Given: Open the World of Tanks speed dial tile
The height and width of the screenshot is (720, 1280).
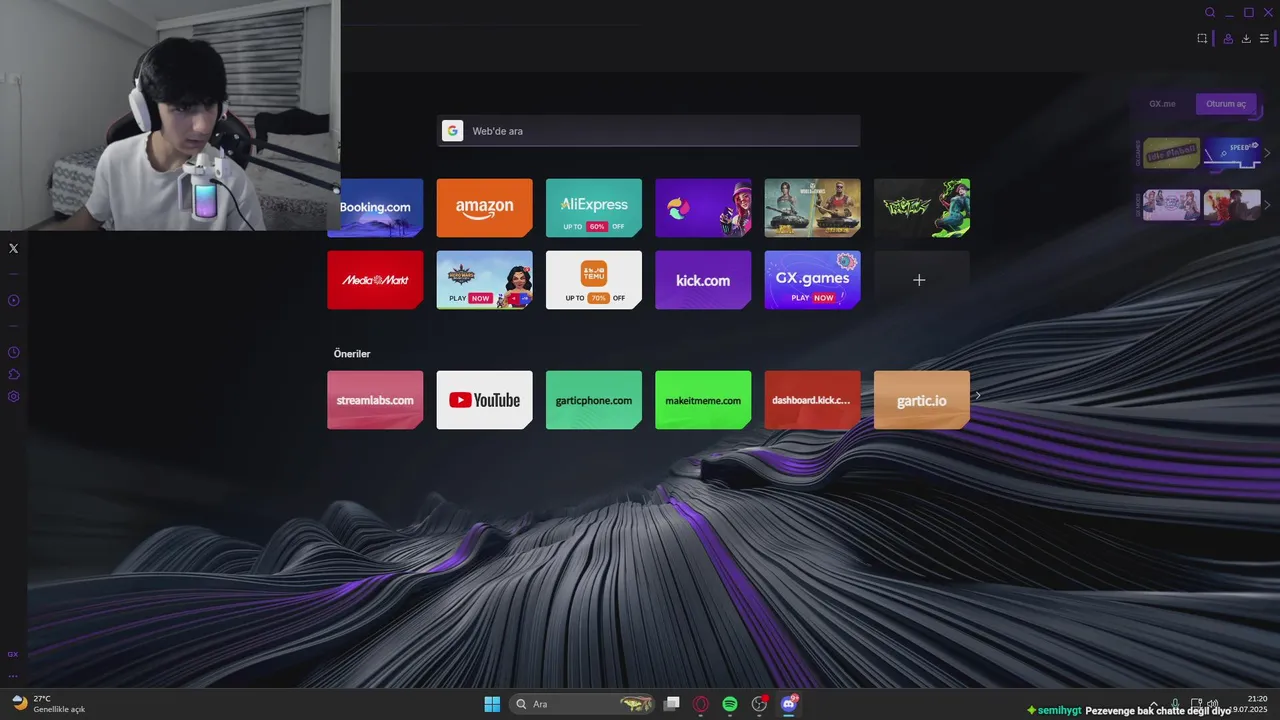Looking at the screenshot, I should [812, 208].
